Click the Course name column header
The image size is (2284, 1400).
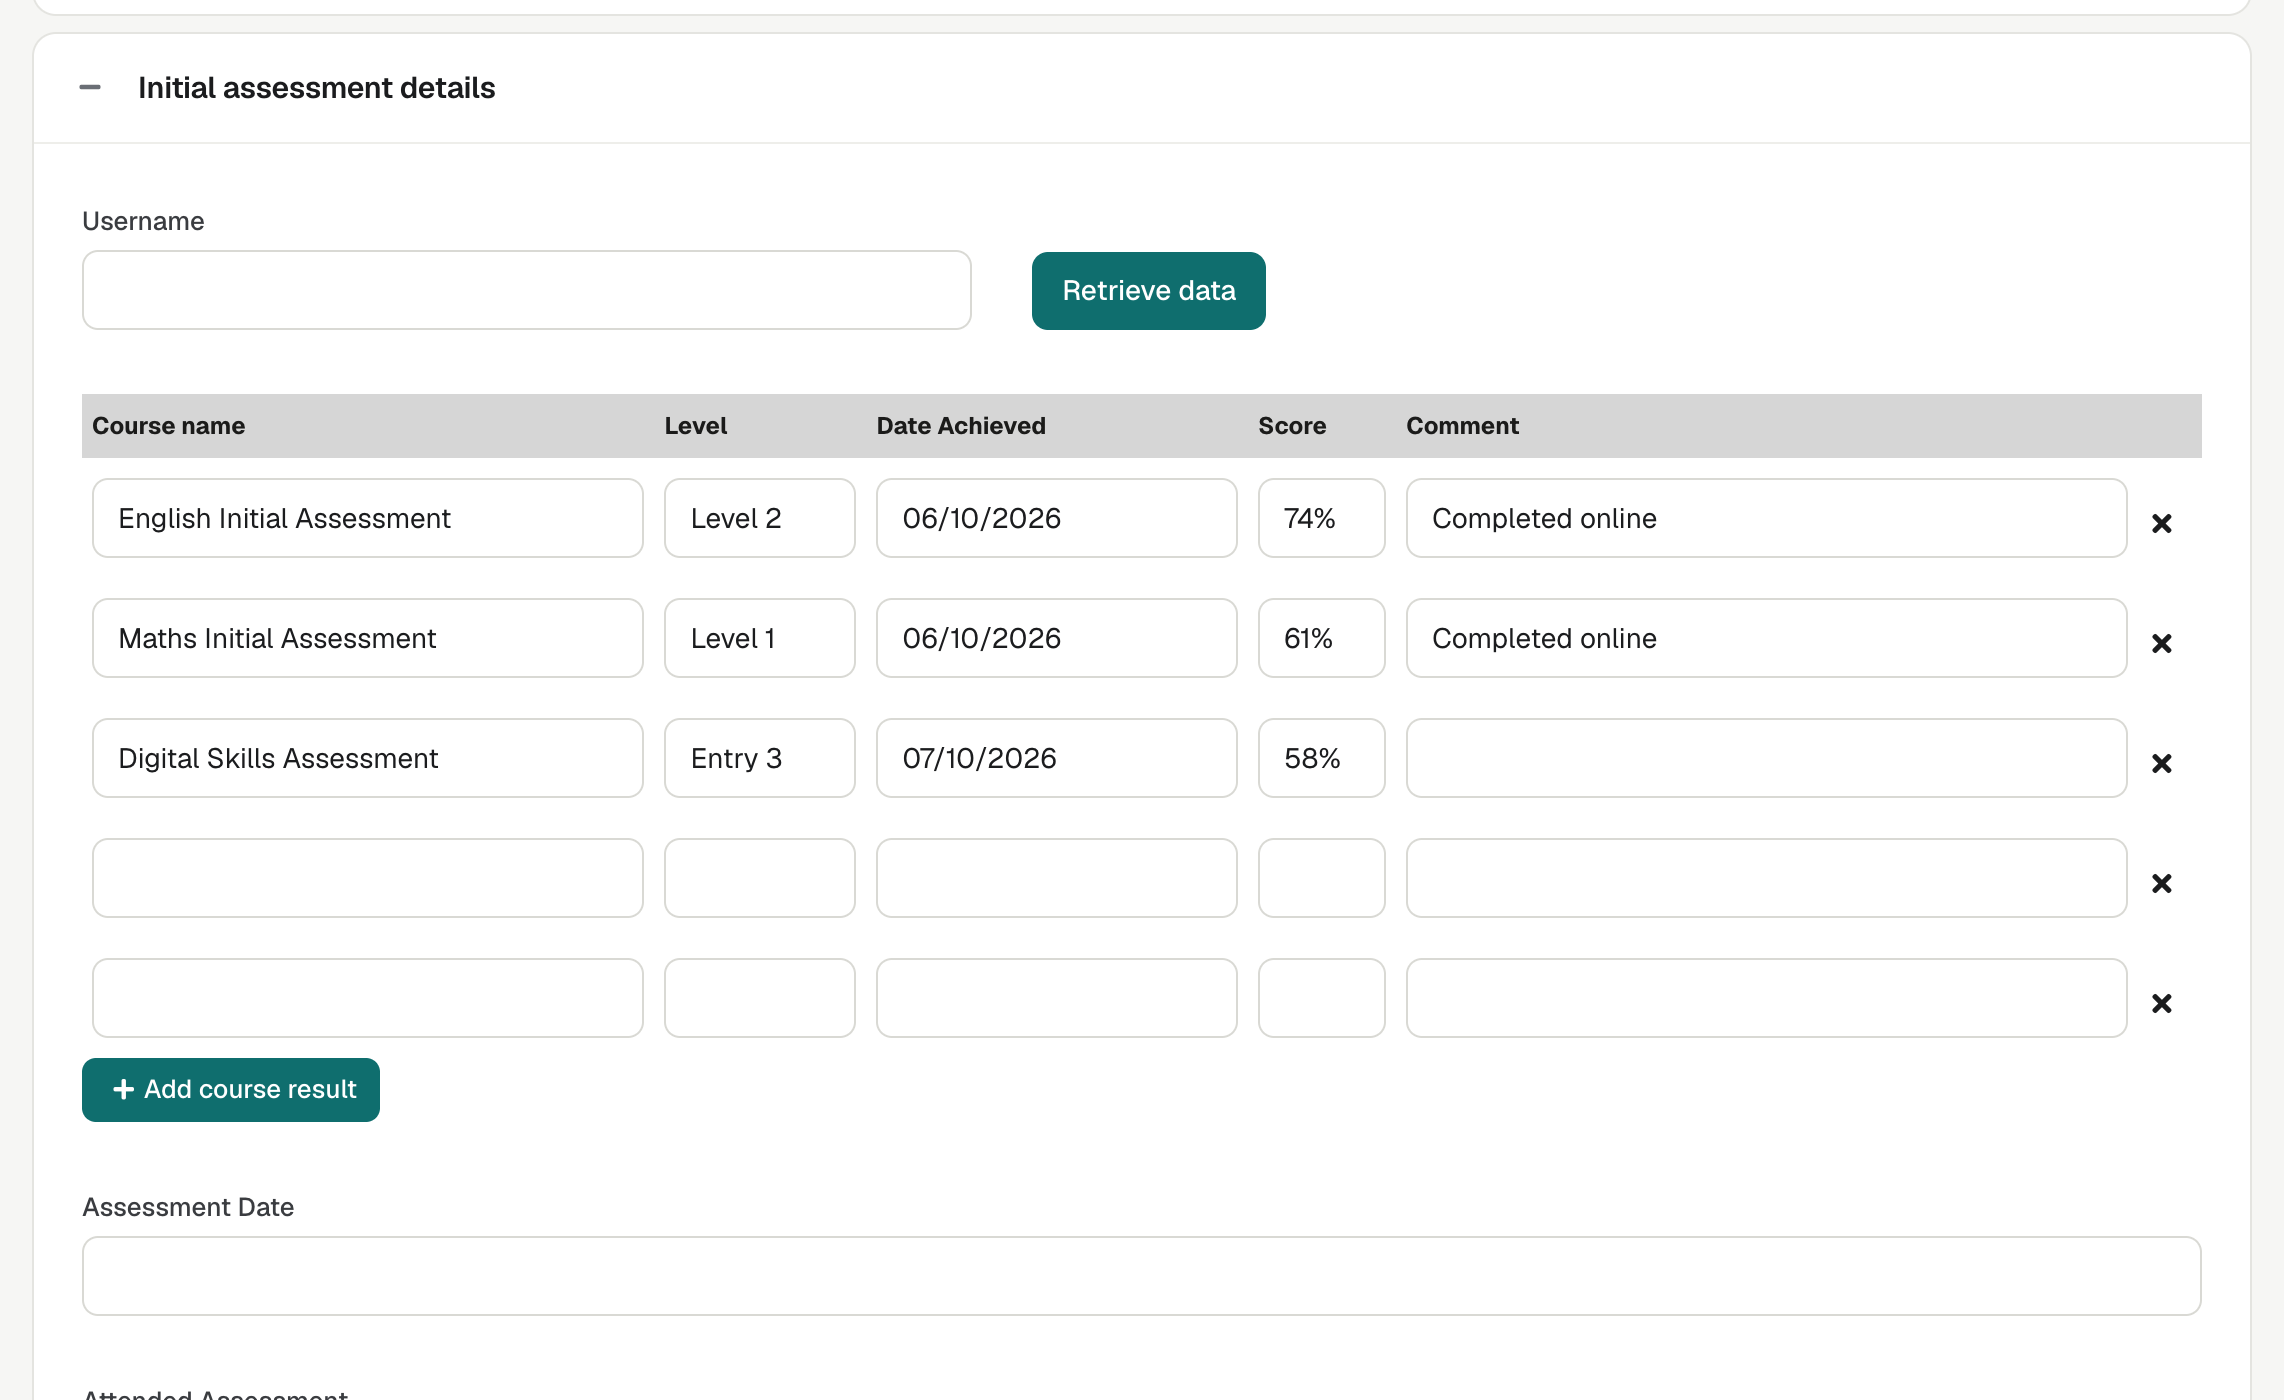click(168, 426)
